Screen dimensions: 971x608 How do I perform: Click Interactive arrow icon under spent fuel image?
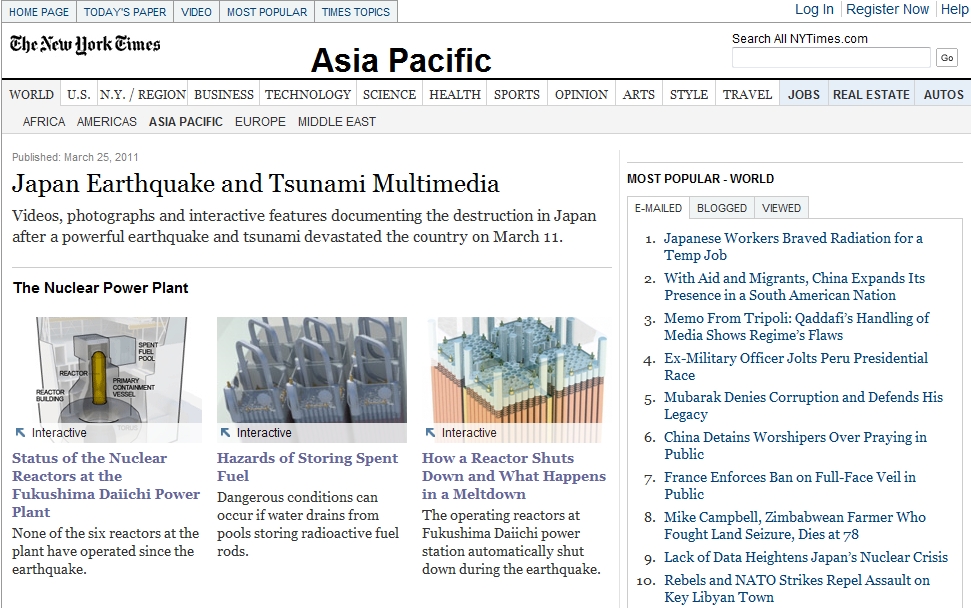click(x=225, y=433)
